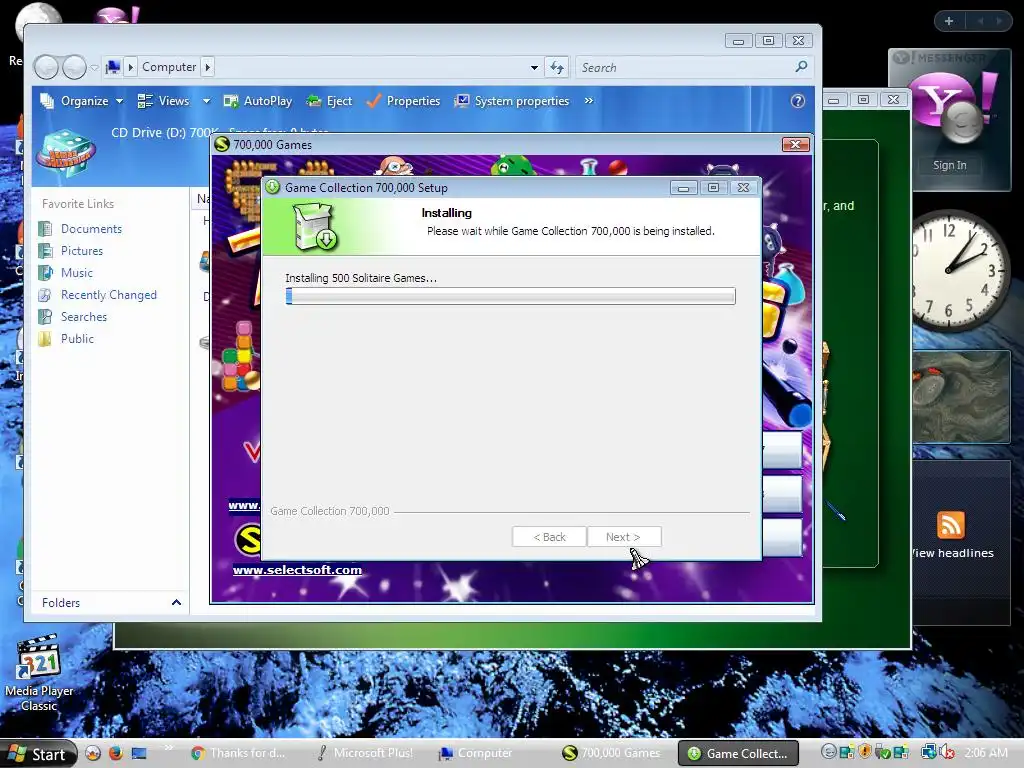Screen dimensions: 1024x768
Task: Click the Music folder icon
Action: point(45,273)
